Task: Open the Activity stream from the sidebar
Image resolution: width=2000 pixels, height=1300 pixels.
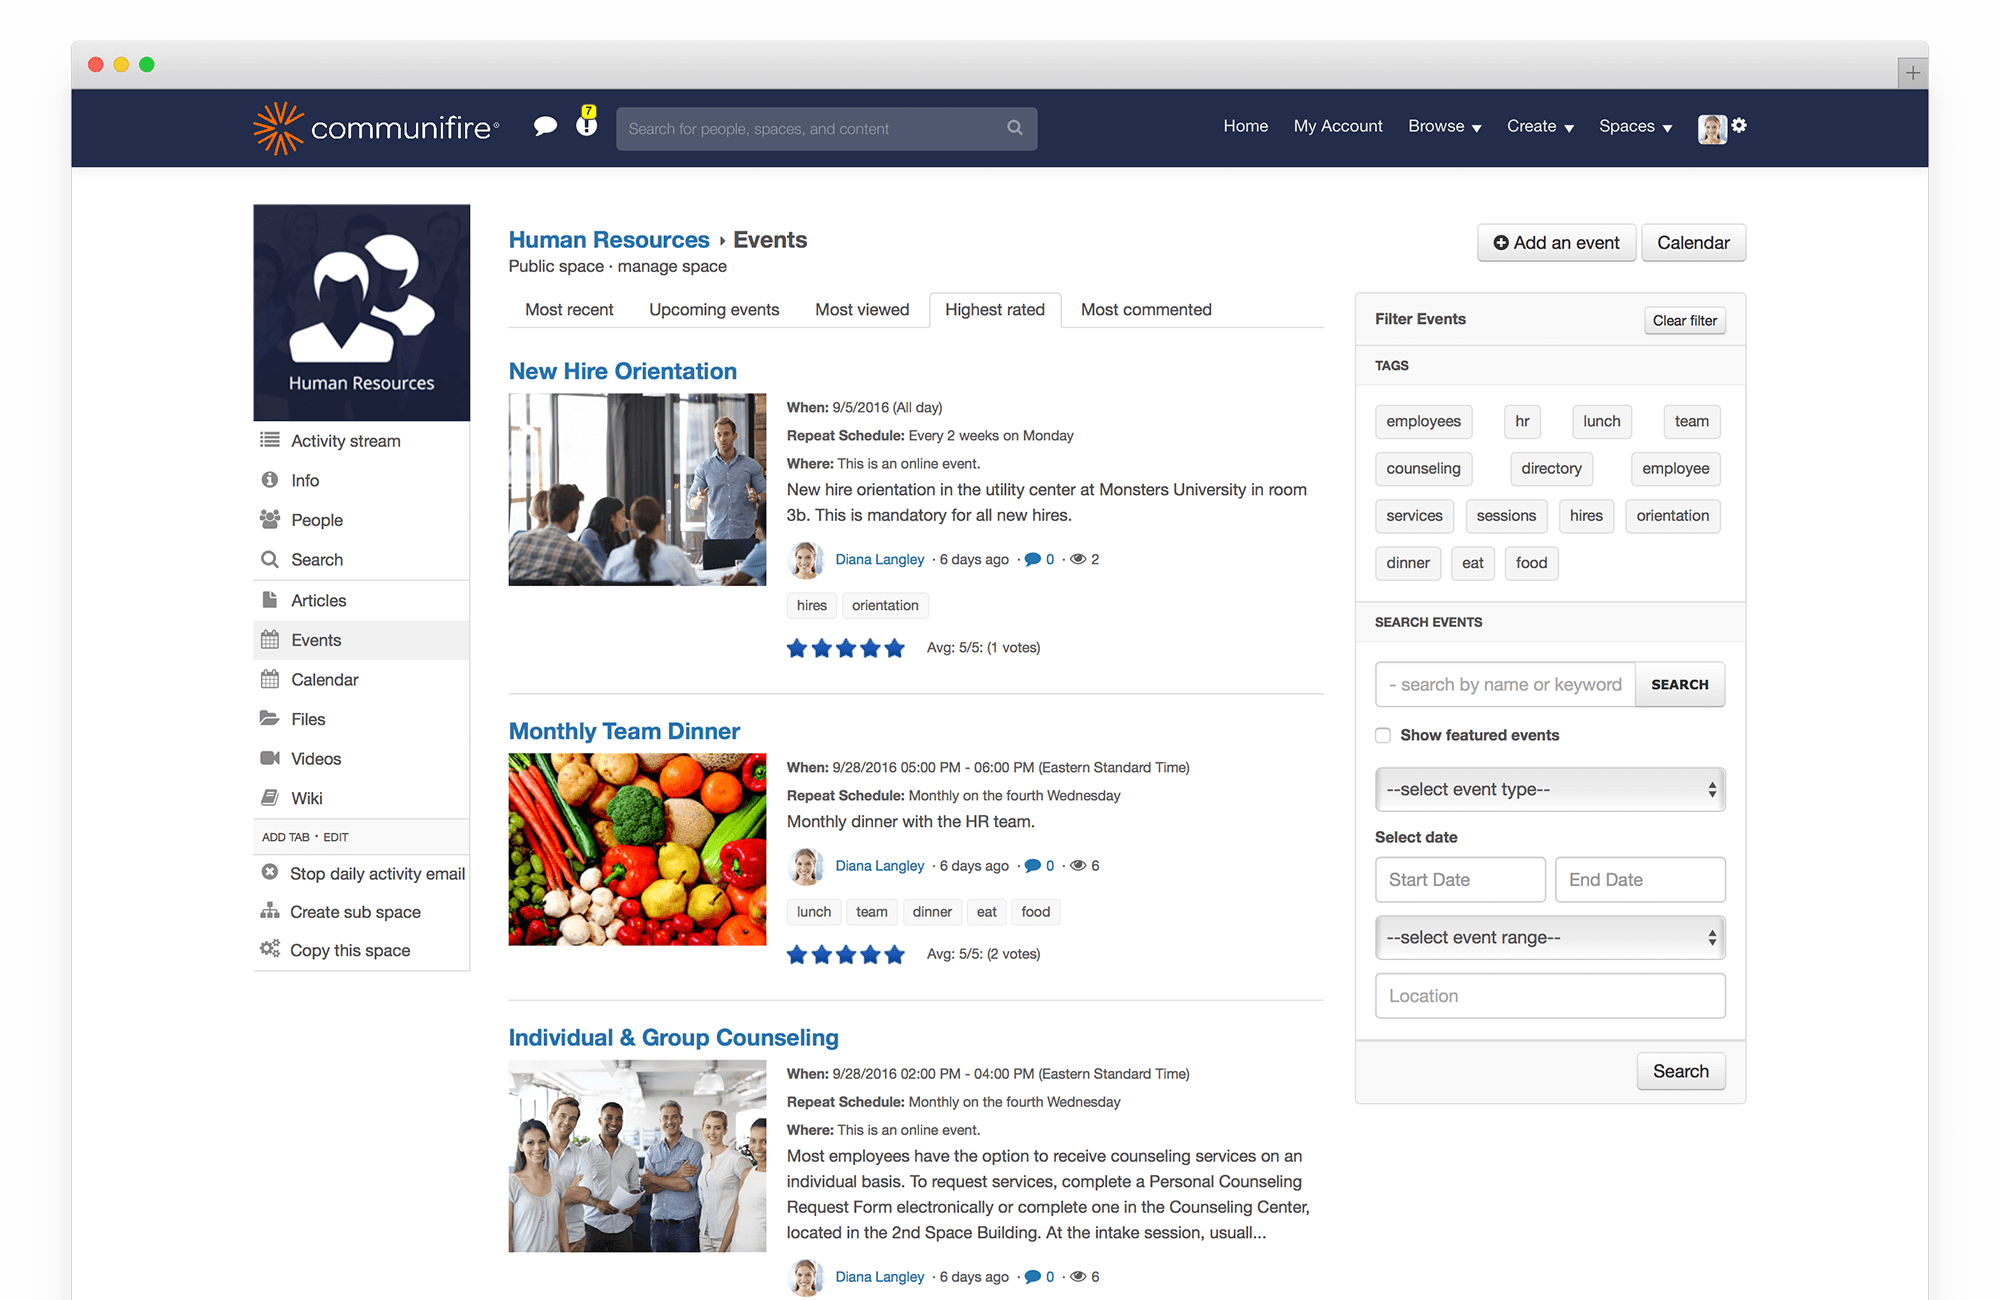Action: click(x=344, y=440)
